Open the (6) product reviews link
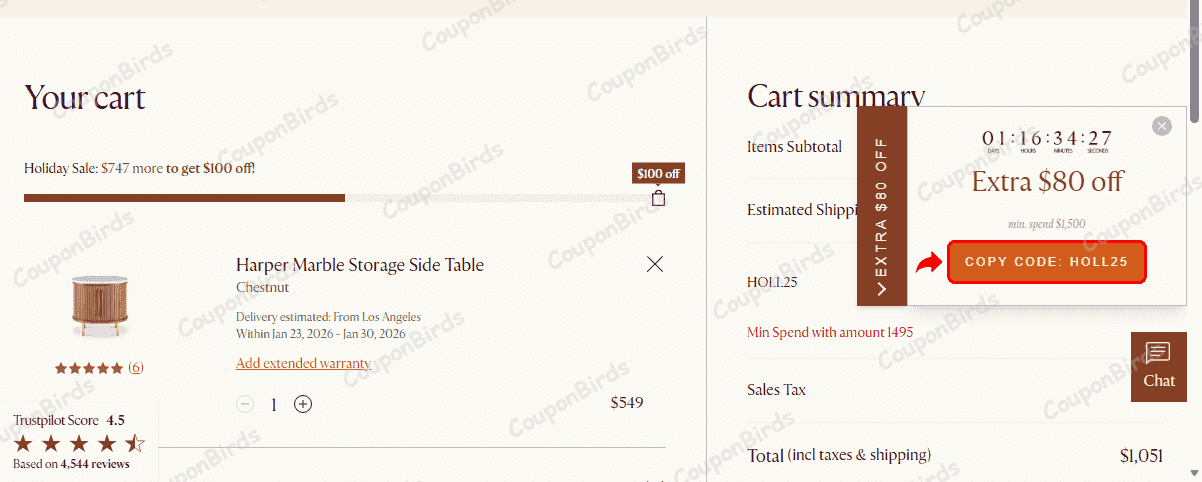Image resolution: width=1202 pixels, height=482 pixels. pos(136,367)
